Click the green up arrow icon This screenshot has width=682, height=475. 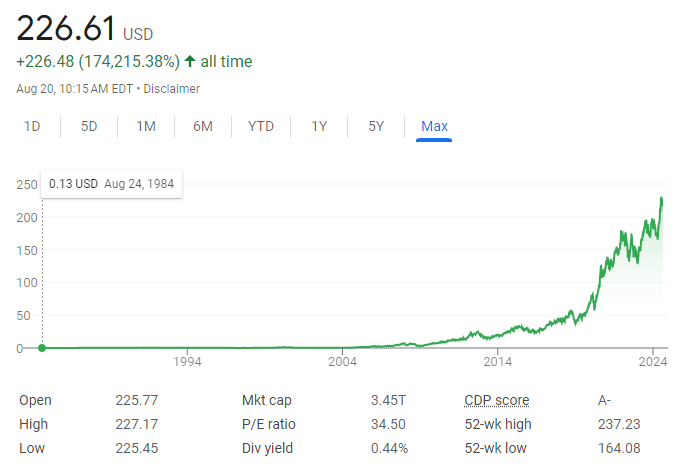click(191, 62)
